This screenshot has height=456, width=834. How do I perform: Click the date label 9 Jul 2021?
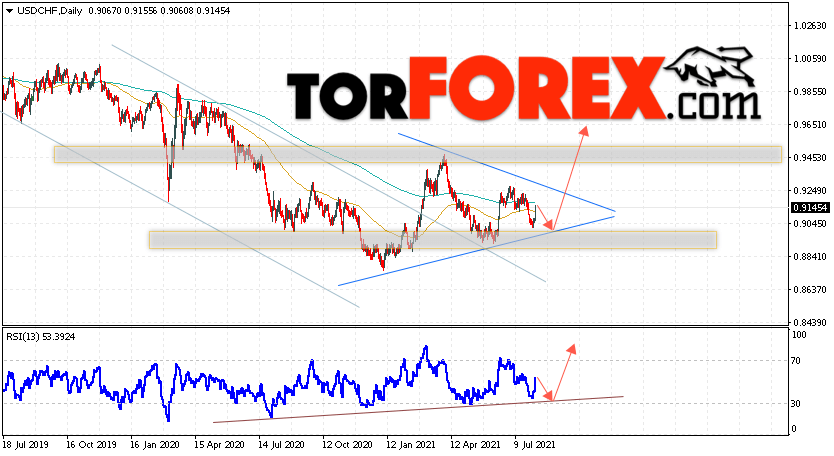(534, 444)
